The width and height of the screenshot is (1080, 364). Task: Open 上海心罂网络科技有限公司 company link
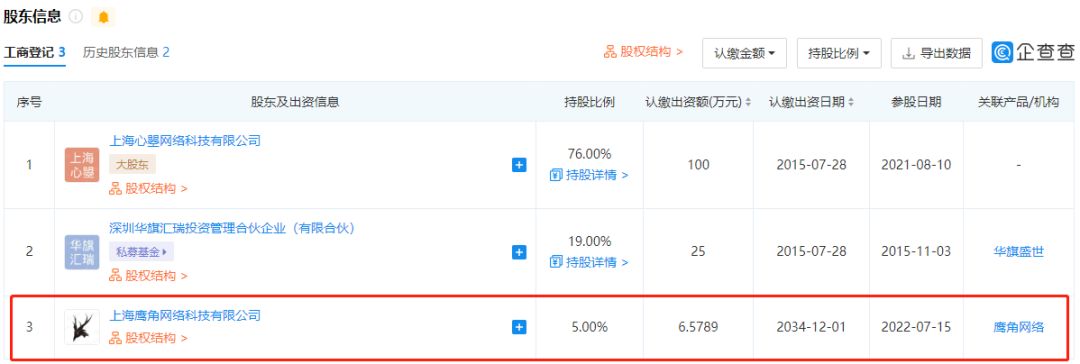point(185,141)
